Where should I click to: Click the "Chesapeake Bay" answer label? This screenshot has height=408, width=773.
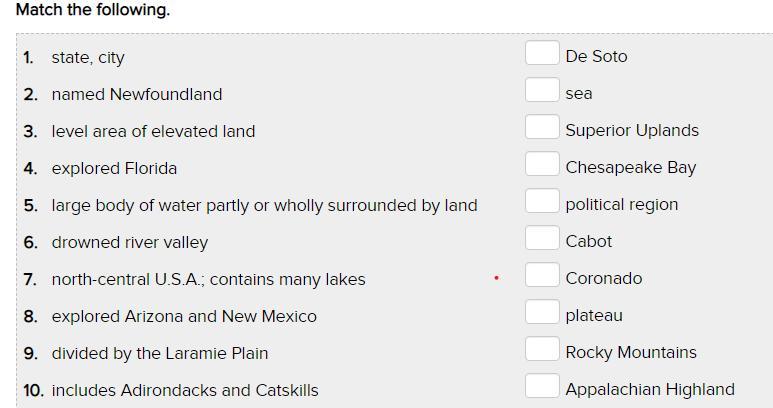[x=630, y=168]
